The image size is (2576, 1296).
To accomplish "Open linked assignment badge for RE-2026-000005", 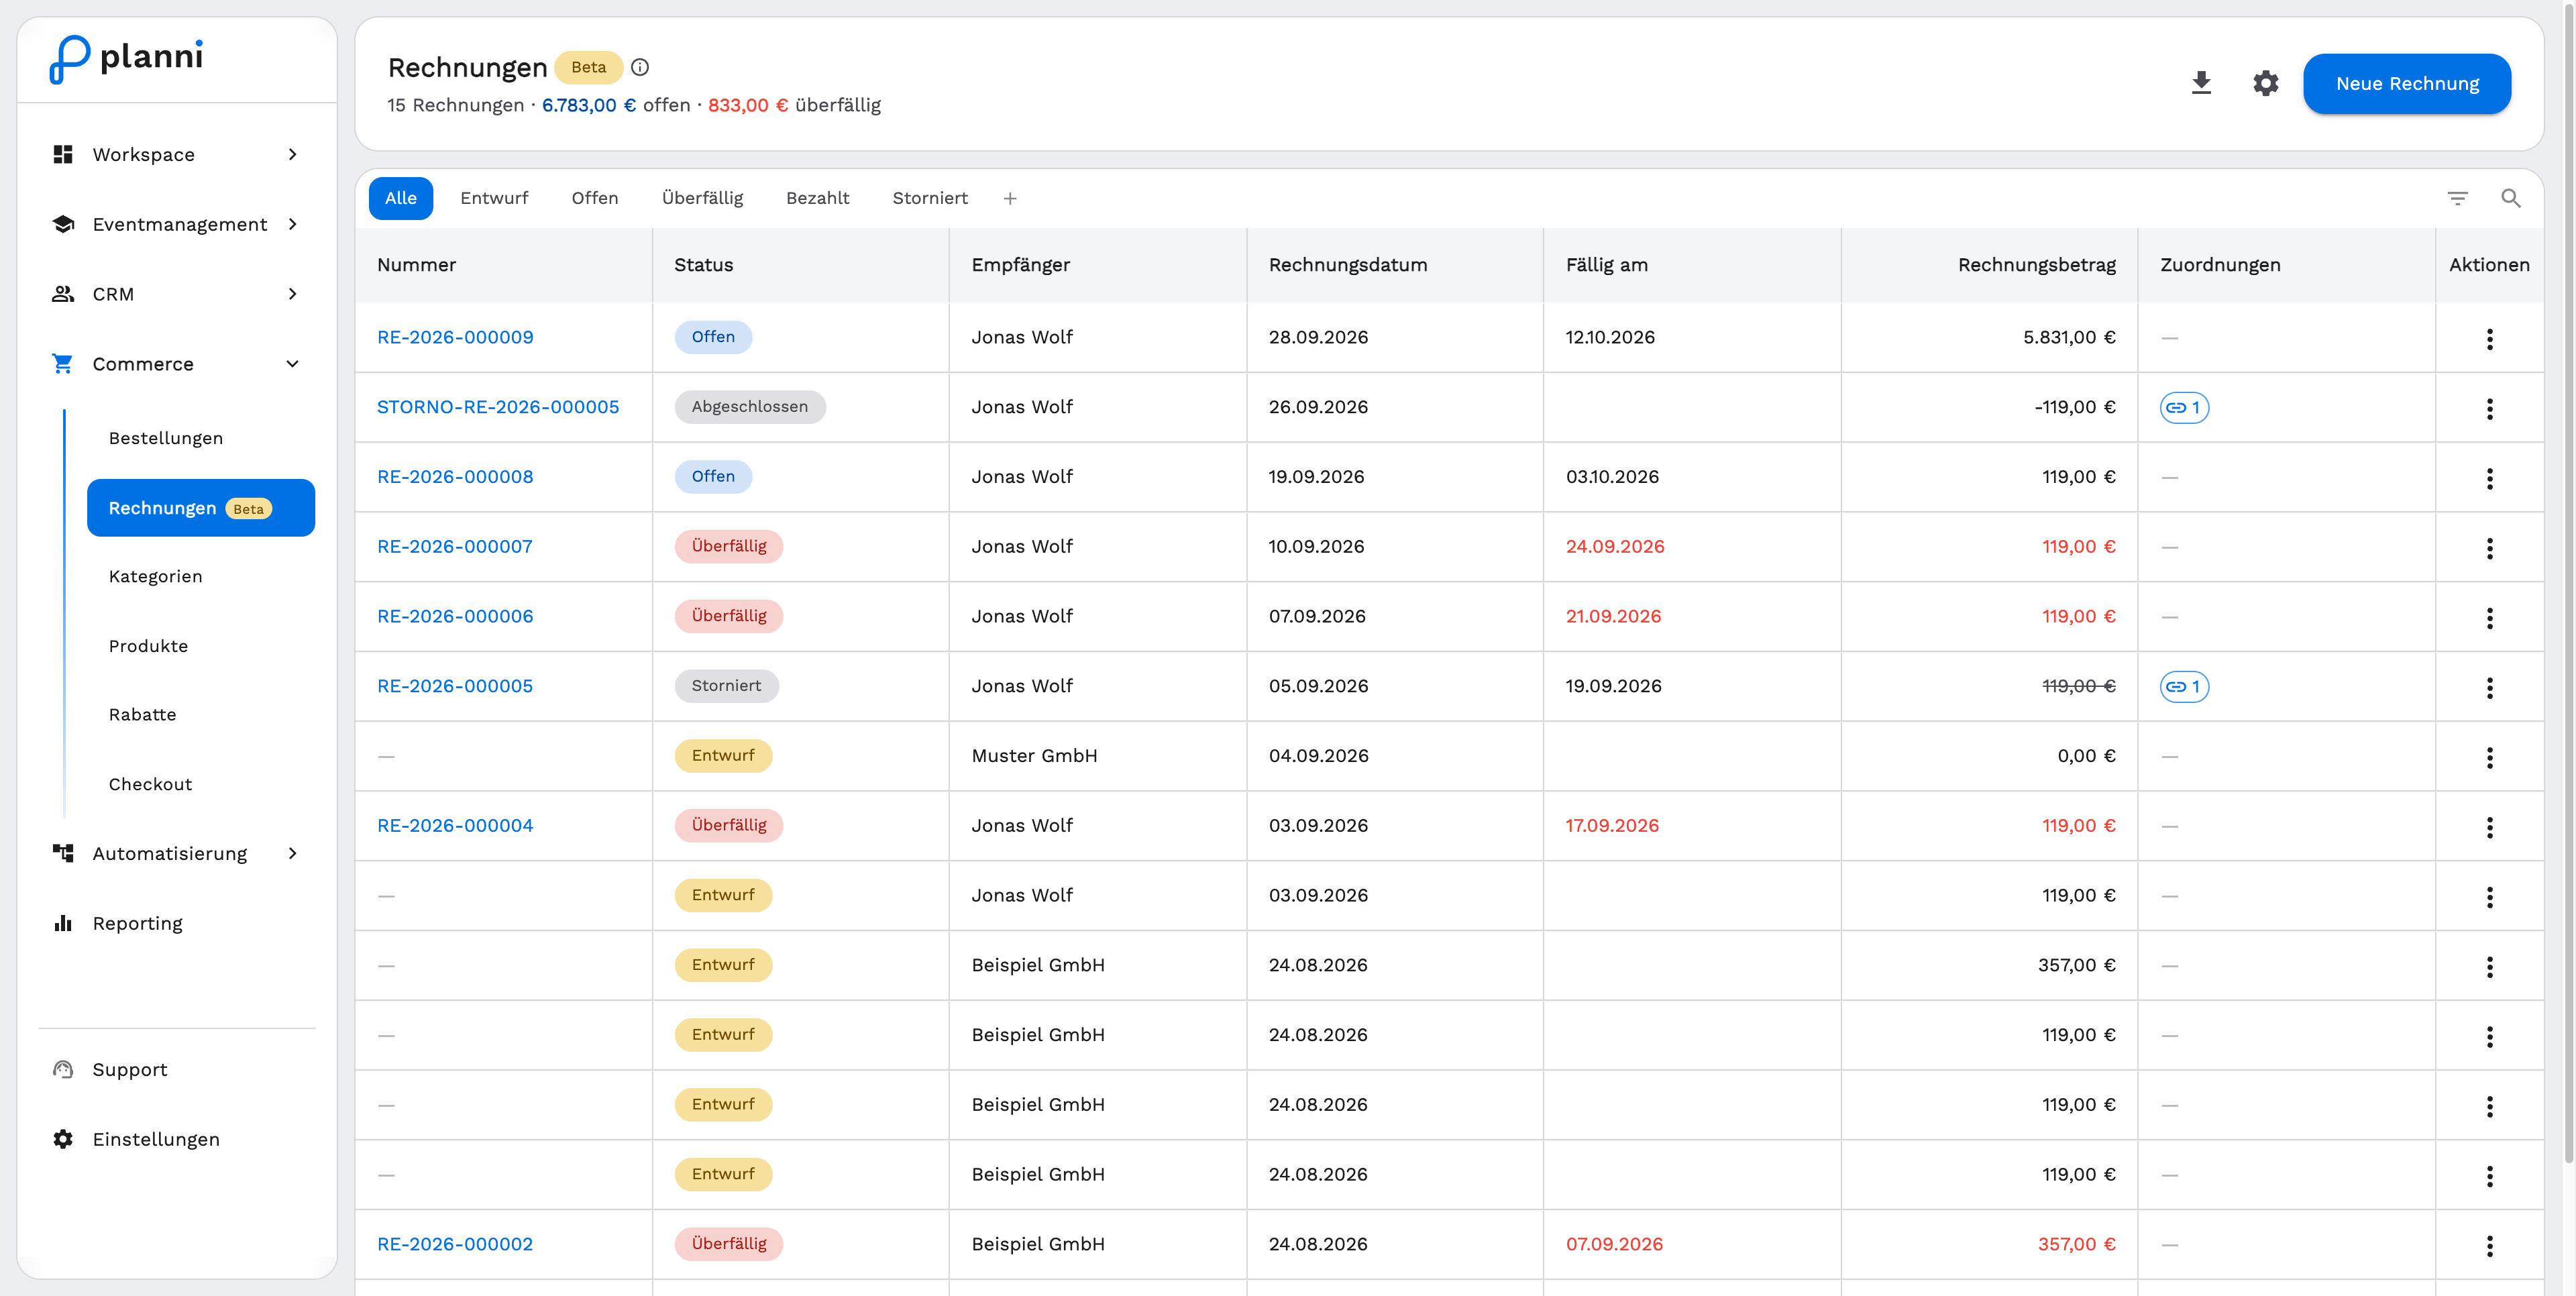I will (2184, 686).
